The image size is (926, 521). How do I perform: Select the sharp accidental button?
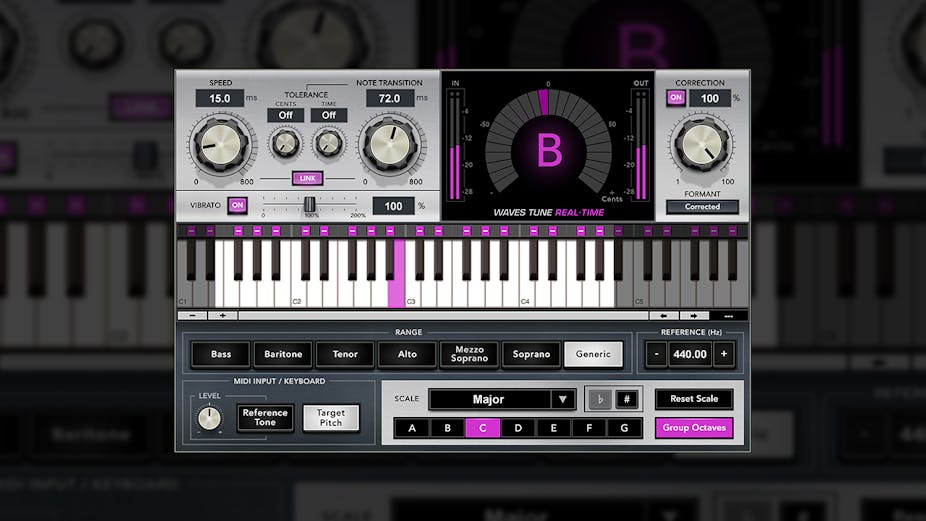[627, 399]
